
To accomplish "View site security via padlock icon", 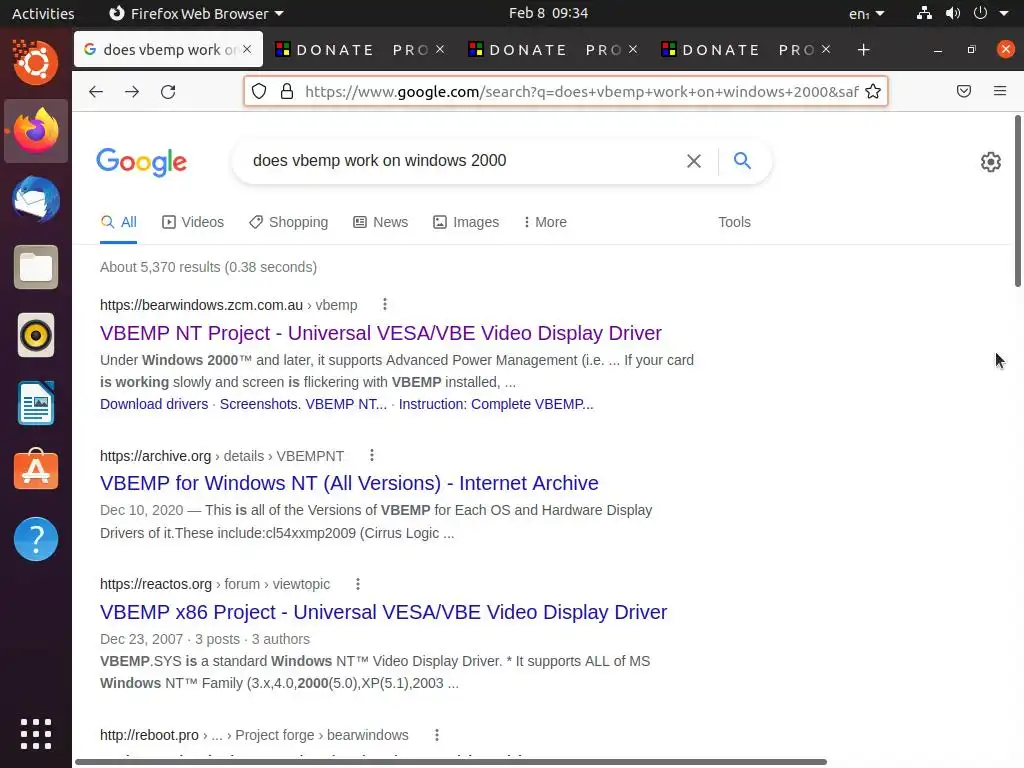I will point(287,91).
